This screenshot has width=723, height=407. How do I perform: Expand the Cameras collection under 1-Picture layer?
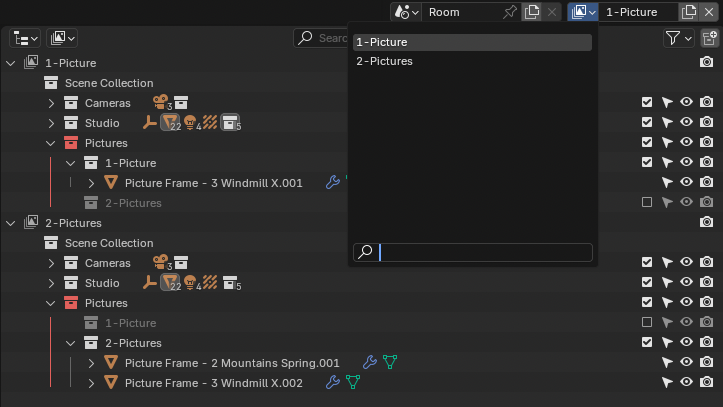pos(52,103)
